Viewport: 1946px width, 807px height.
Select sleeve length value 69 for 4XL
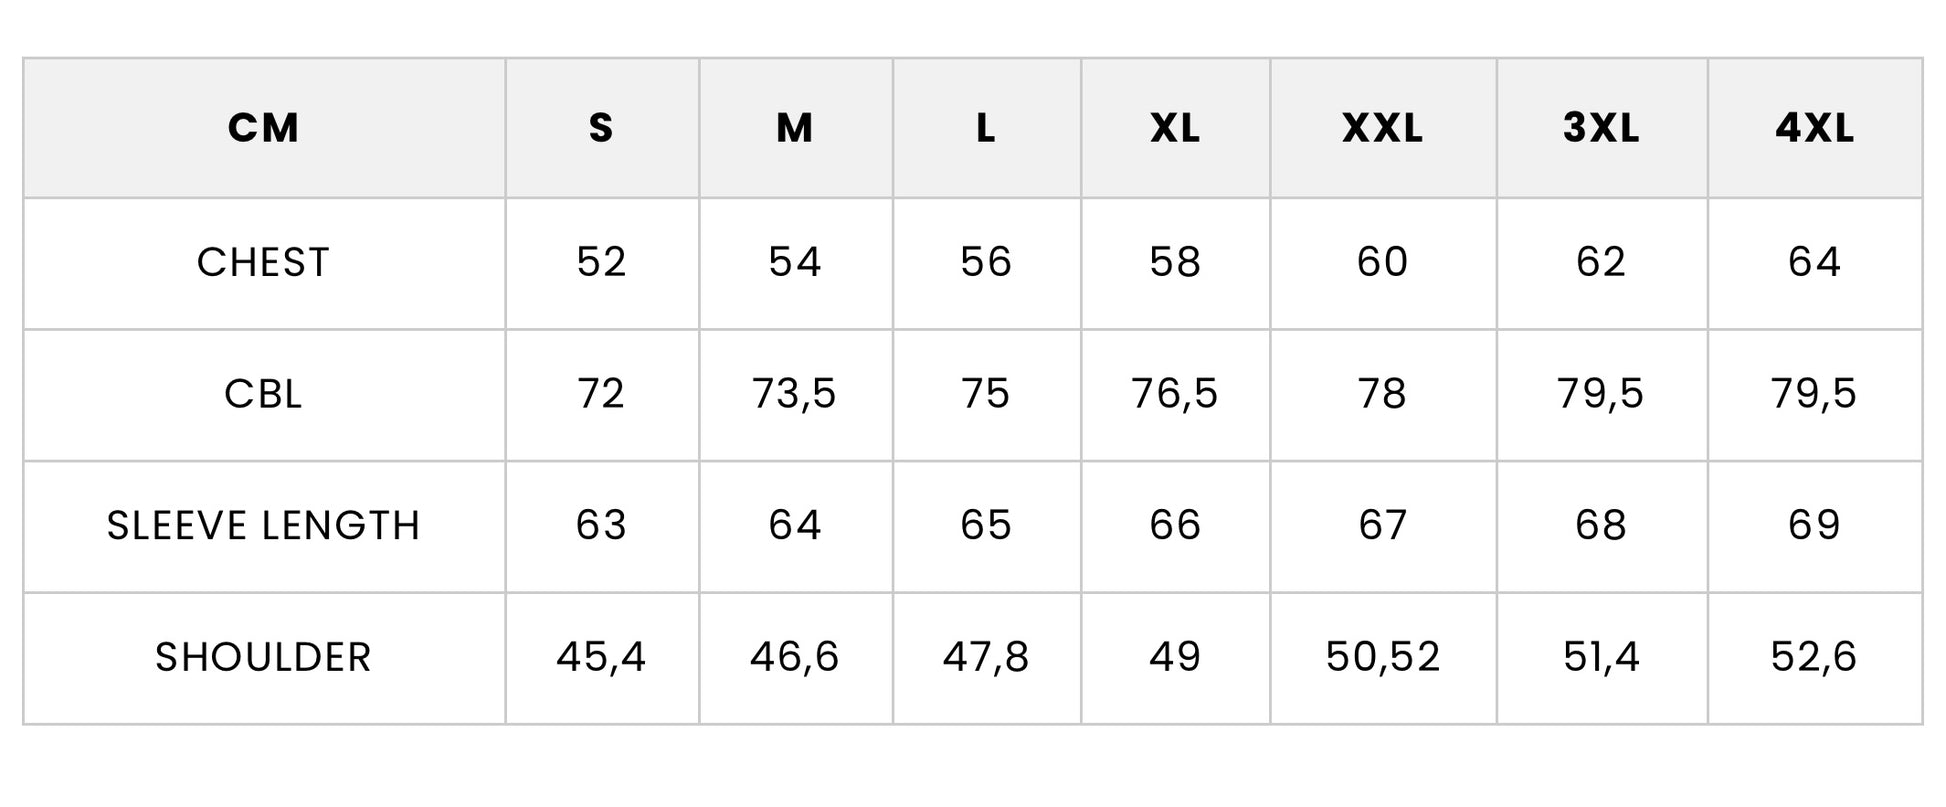point(1814,525)
